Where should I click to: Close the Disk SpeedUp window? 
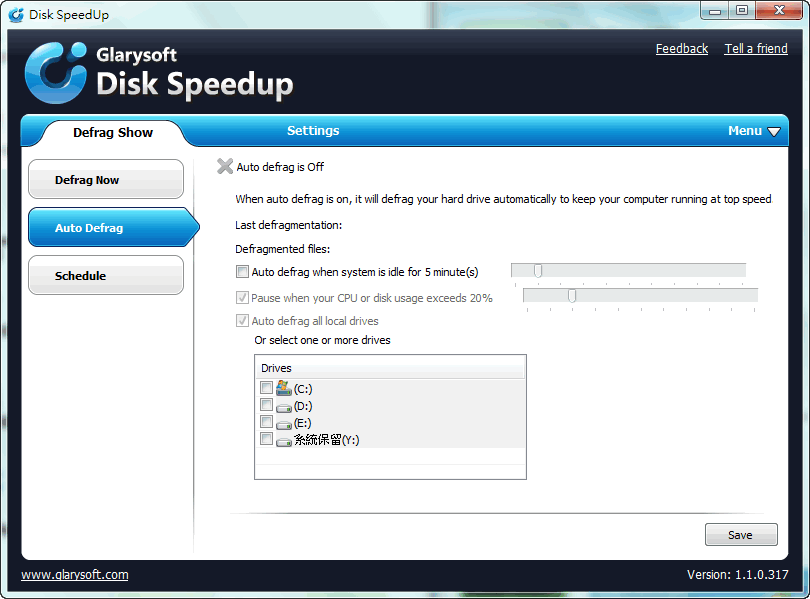[x=779, y=11]
